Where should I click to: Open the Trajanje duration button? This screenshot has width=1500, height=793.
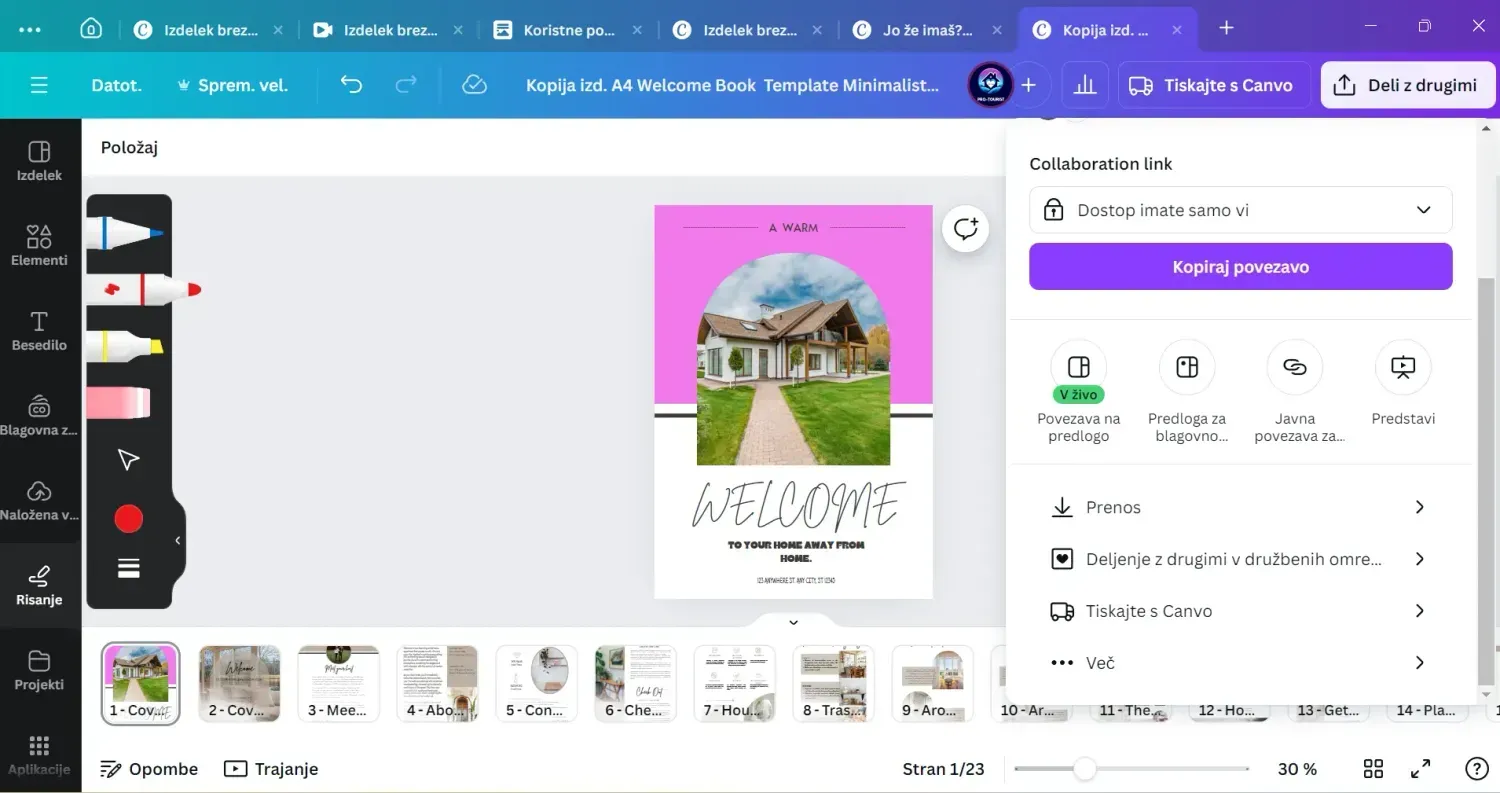(270, 768)
